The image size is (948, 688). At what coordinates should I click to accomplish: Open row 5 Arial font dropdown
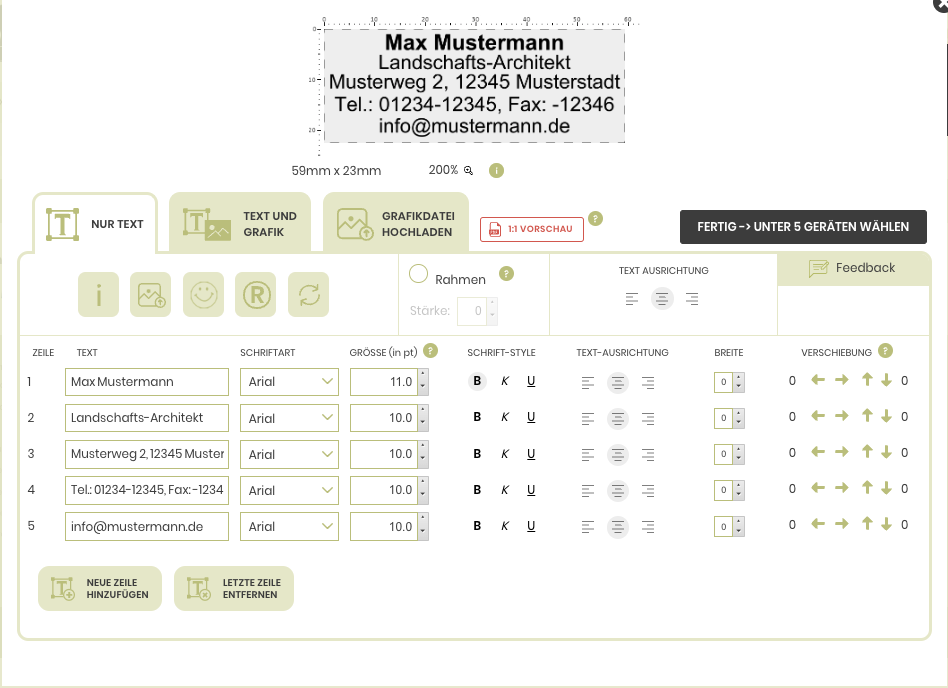coord(289,527)
